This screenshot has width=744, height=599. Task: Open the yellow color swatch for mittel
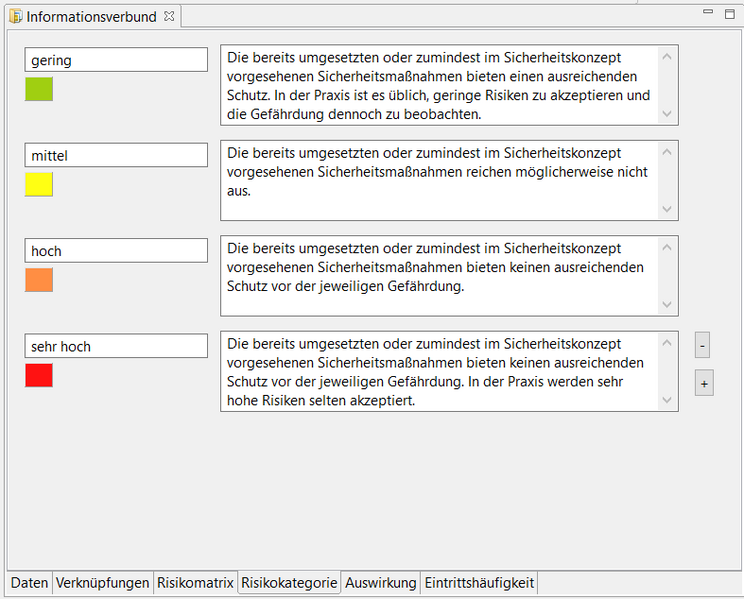[x=39, y=185]
